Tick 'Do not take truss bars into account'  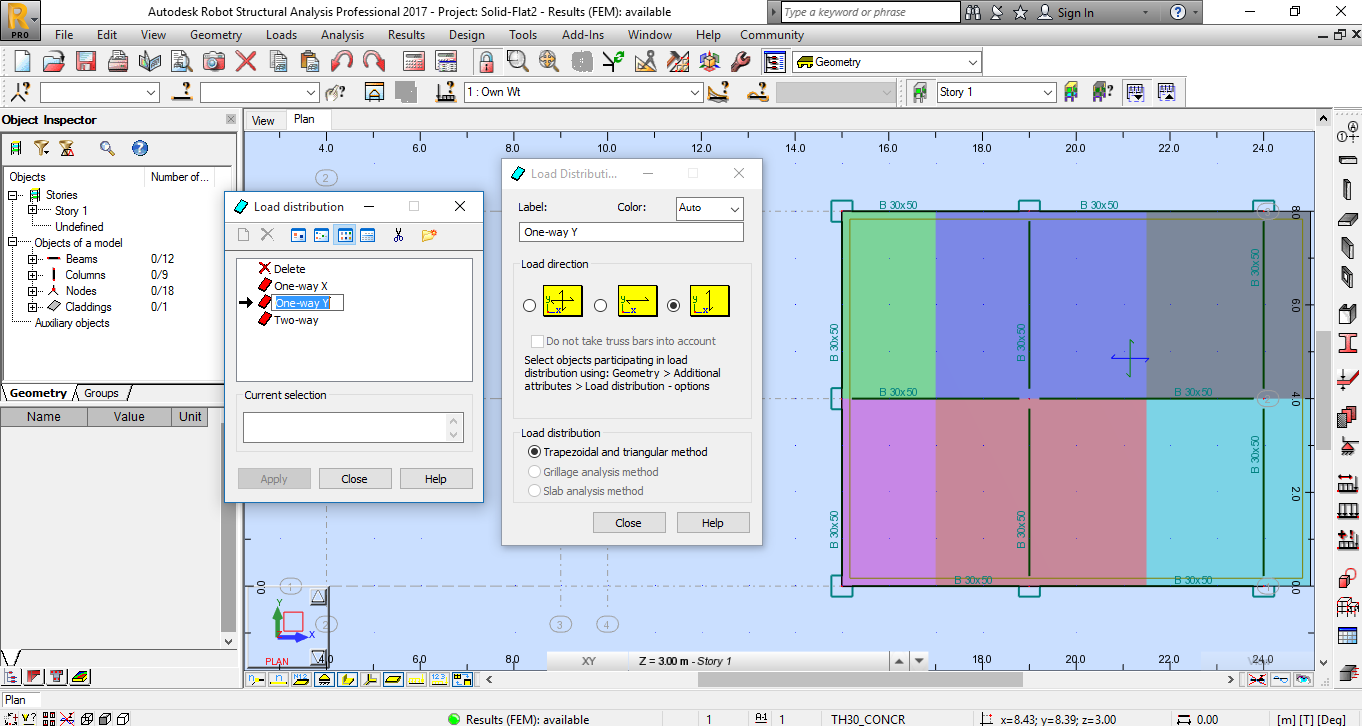click(x=537, y=341)
